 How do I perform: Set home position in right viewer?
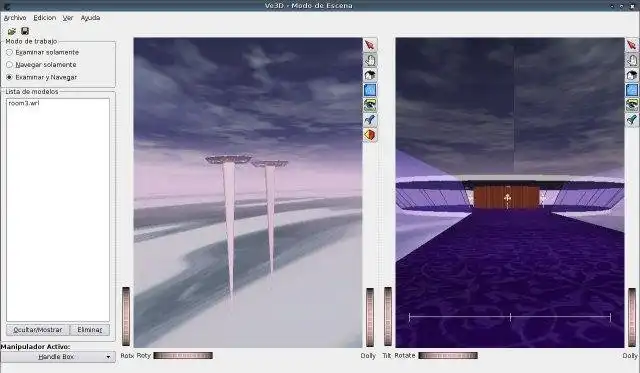point(632,90)
